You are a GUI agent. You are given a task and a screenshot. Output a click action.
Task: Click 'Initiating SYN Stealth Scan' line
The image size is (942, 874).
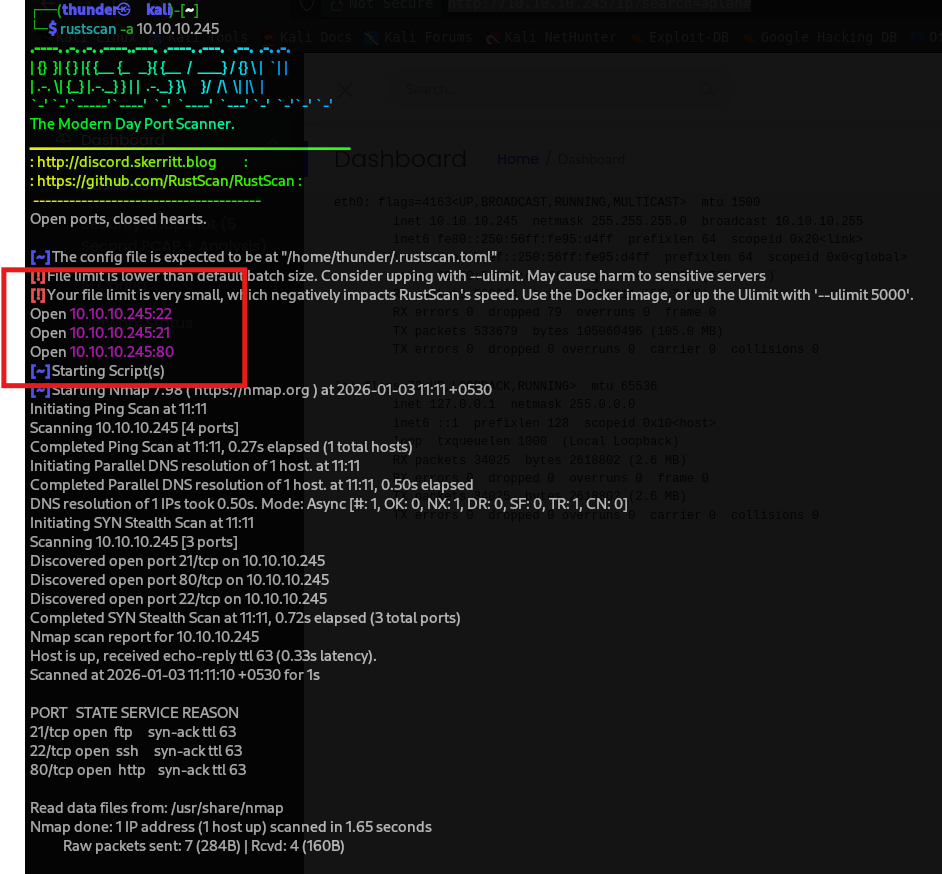(142, 523)
